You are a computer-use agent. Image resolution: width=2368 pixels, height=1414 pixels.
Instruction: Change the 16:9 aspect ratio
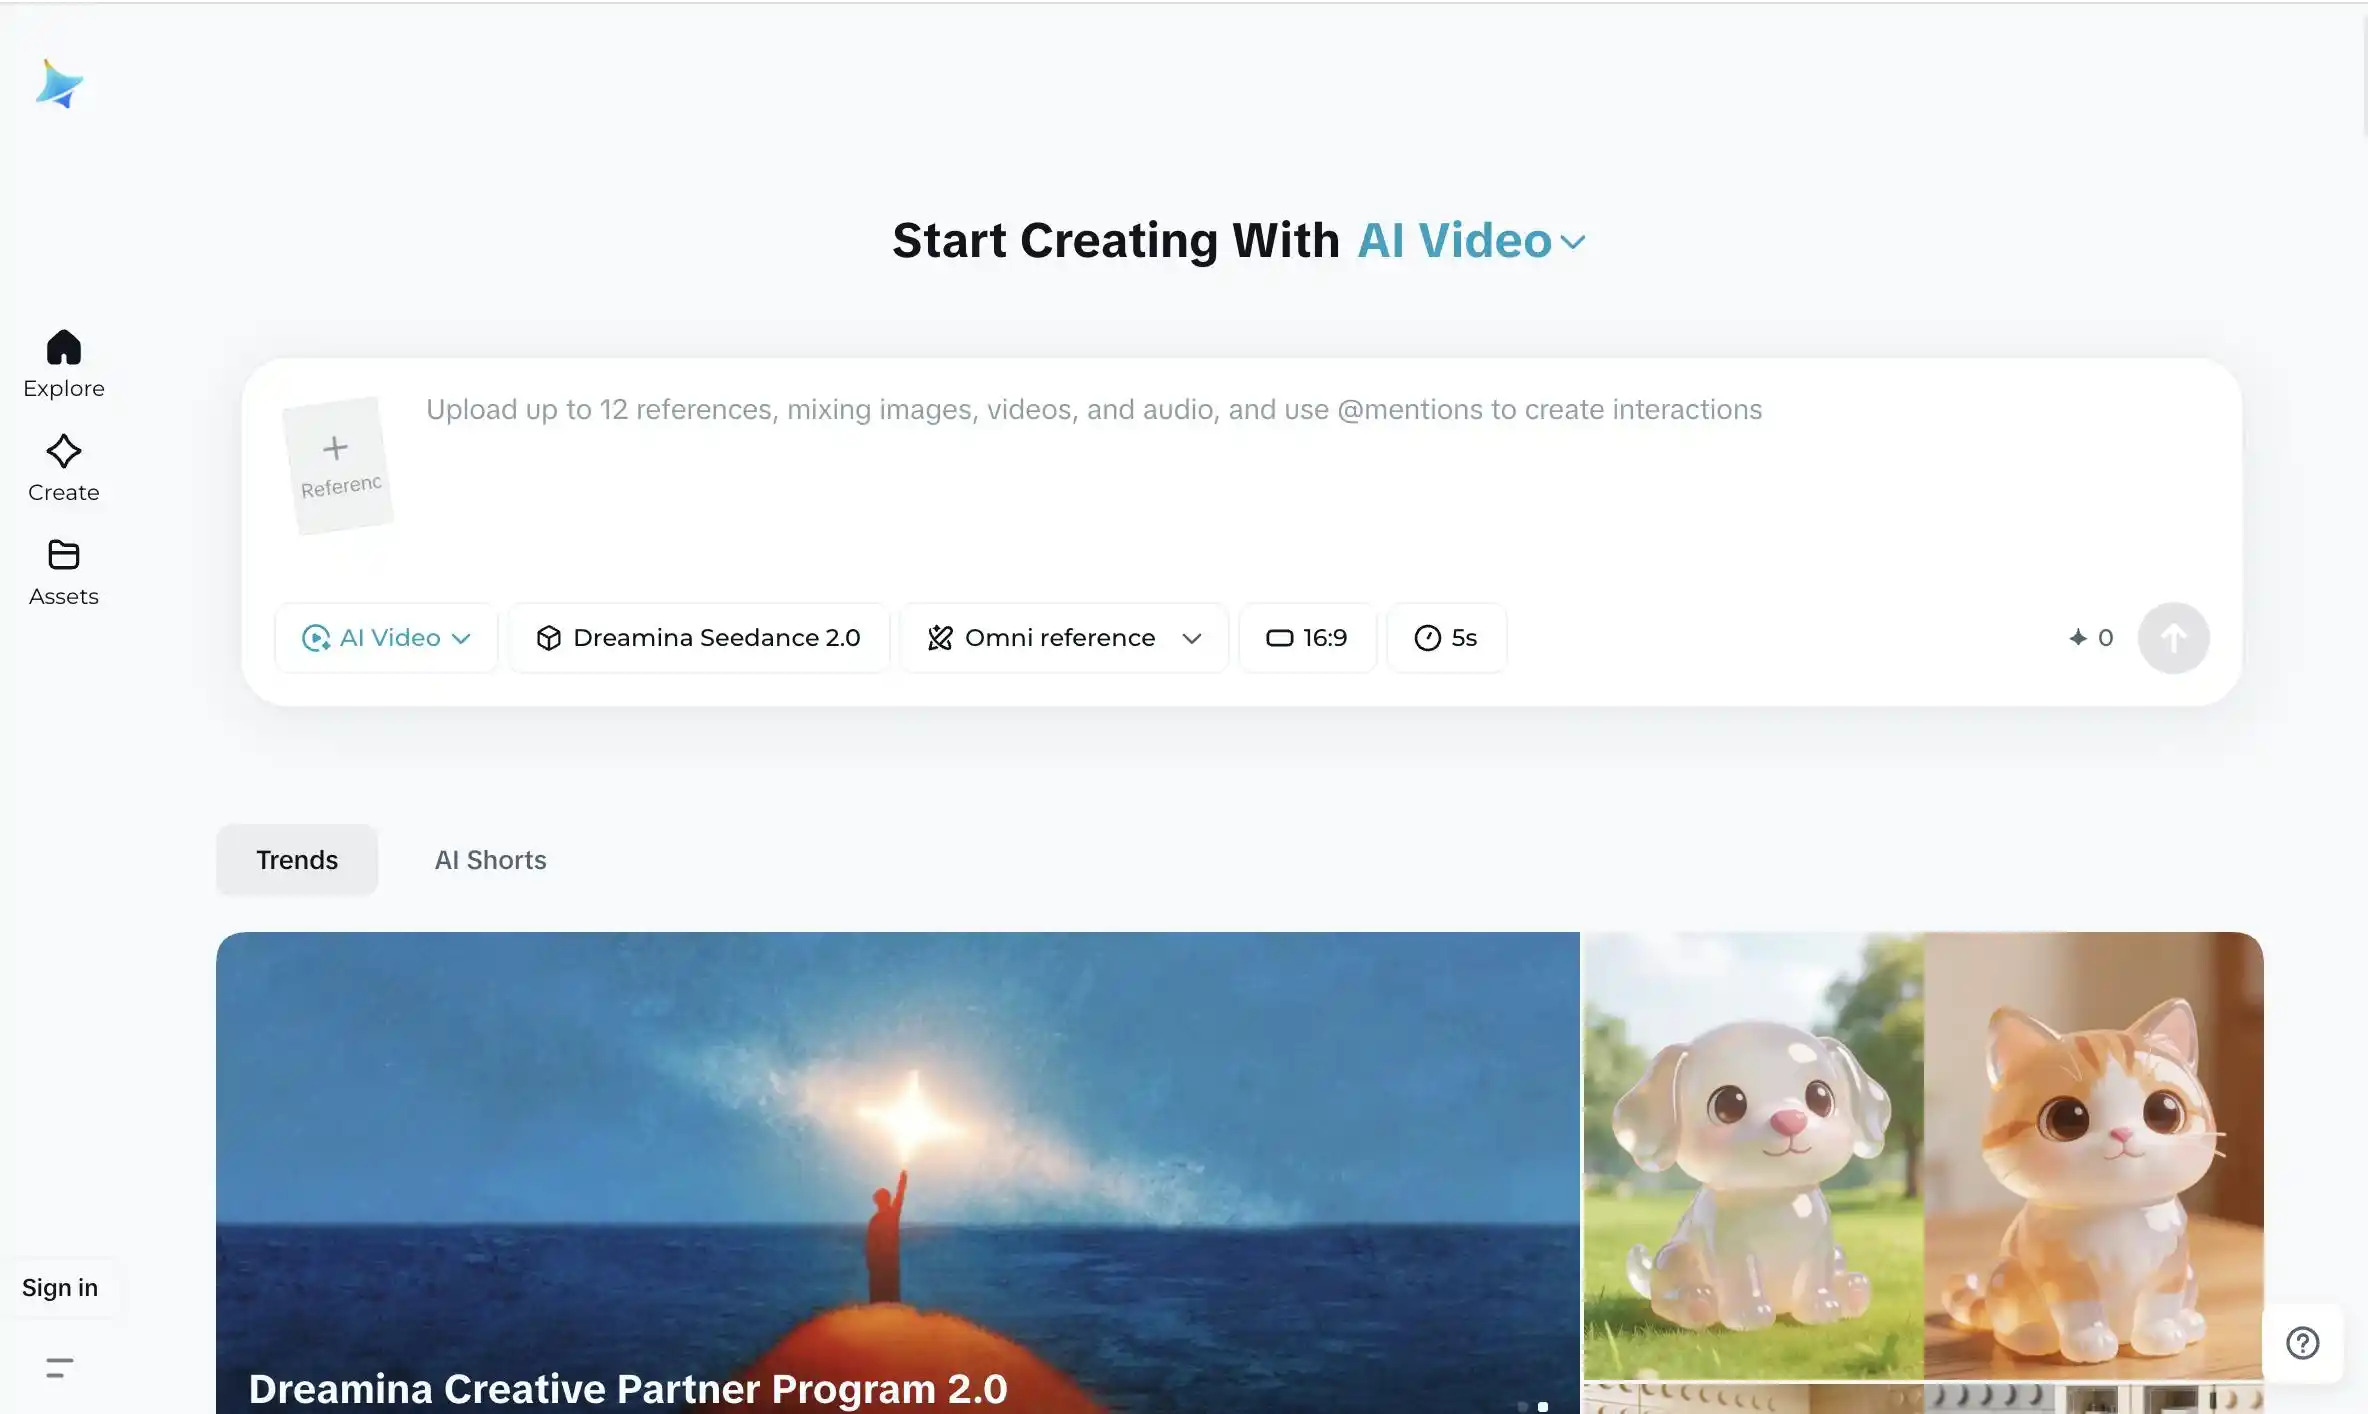(x=1307, y=638)
